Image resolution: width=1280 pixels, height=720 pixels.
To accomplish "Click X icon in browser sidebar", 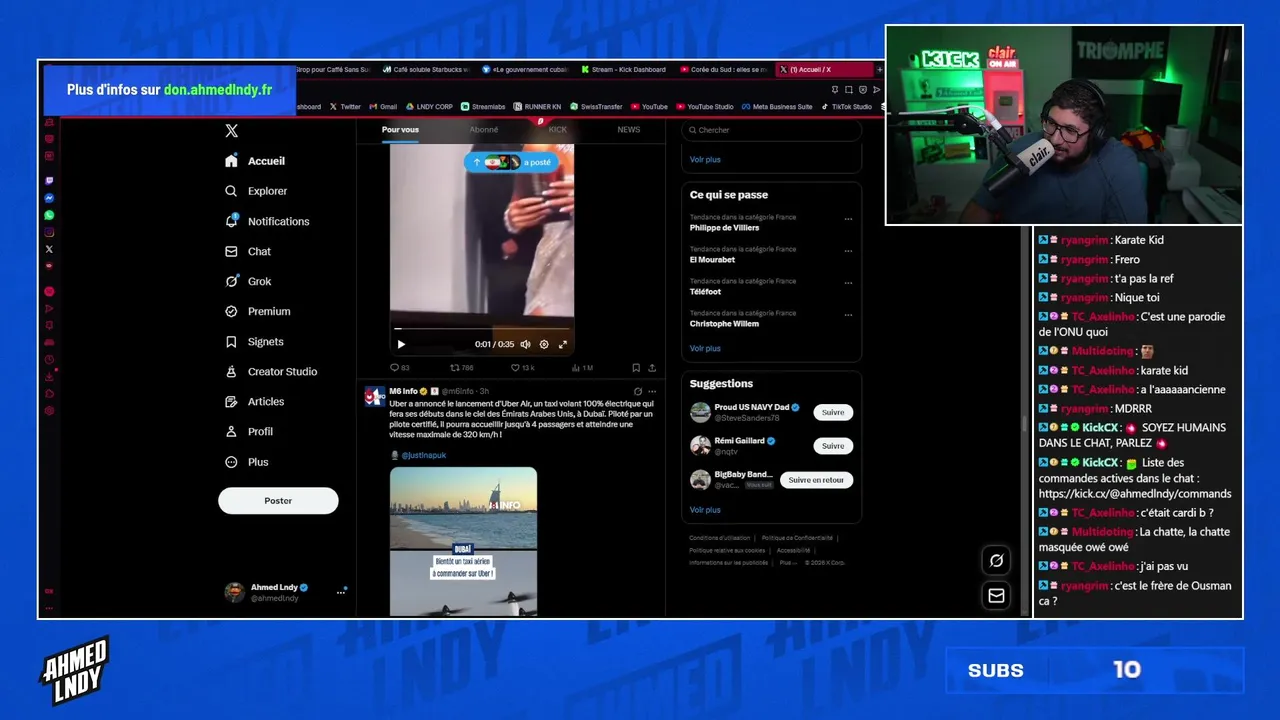I will (49, 249).
